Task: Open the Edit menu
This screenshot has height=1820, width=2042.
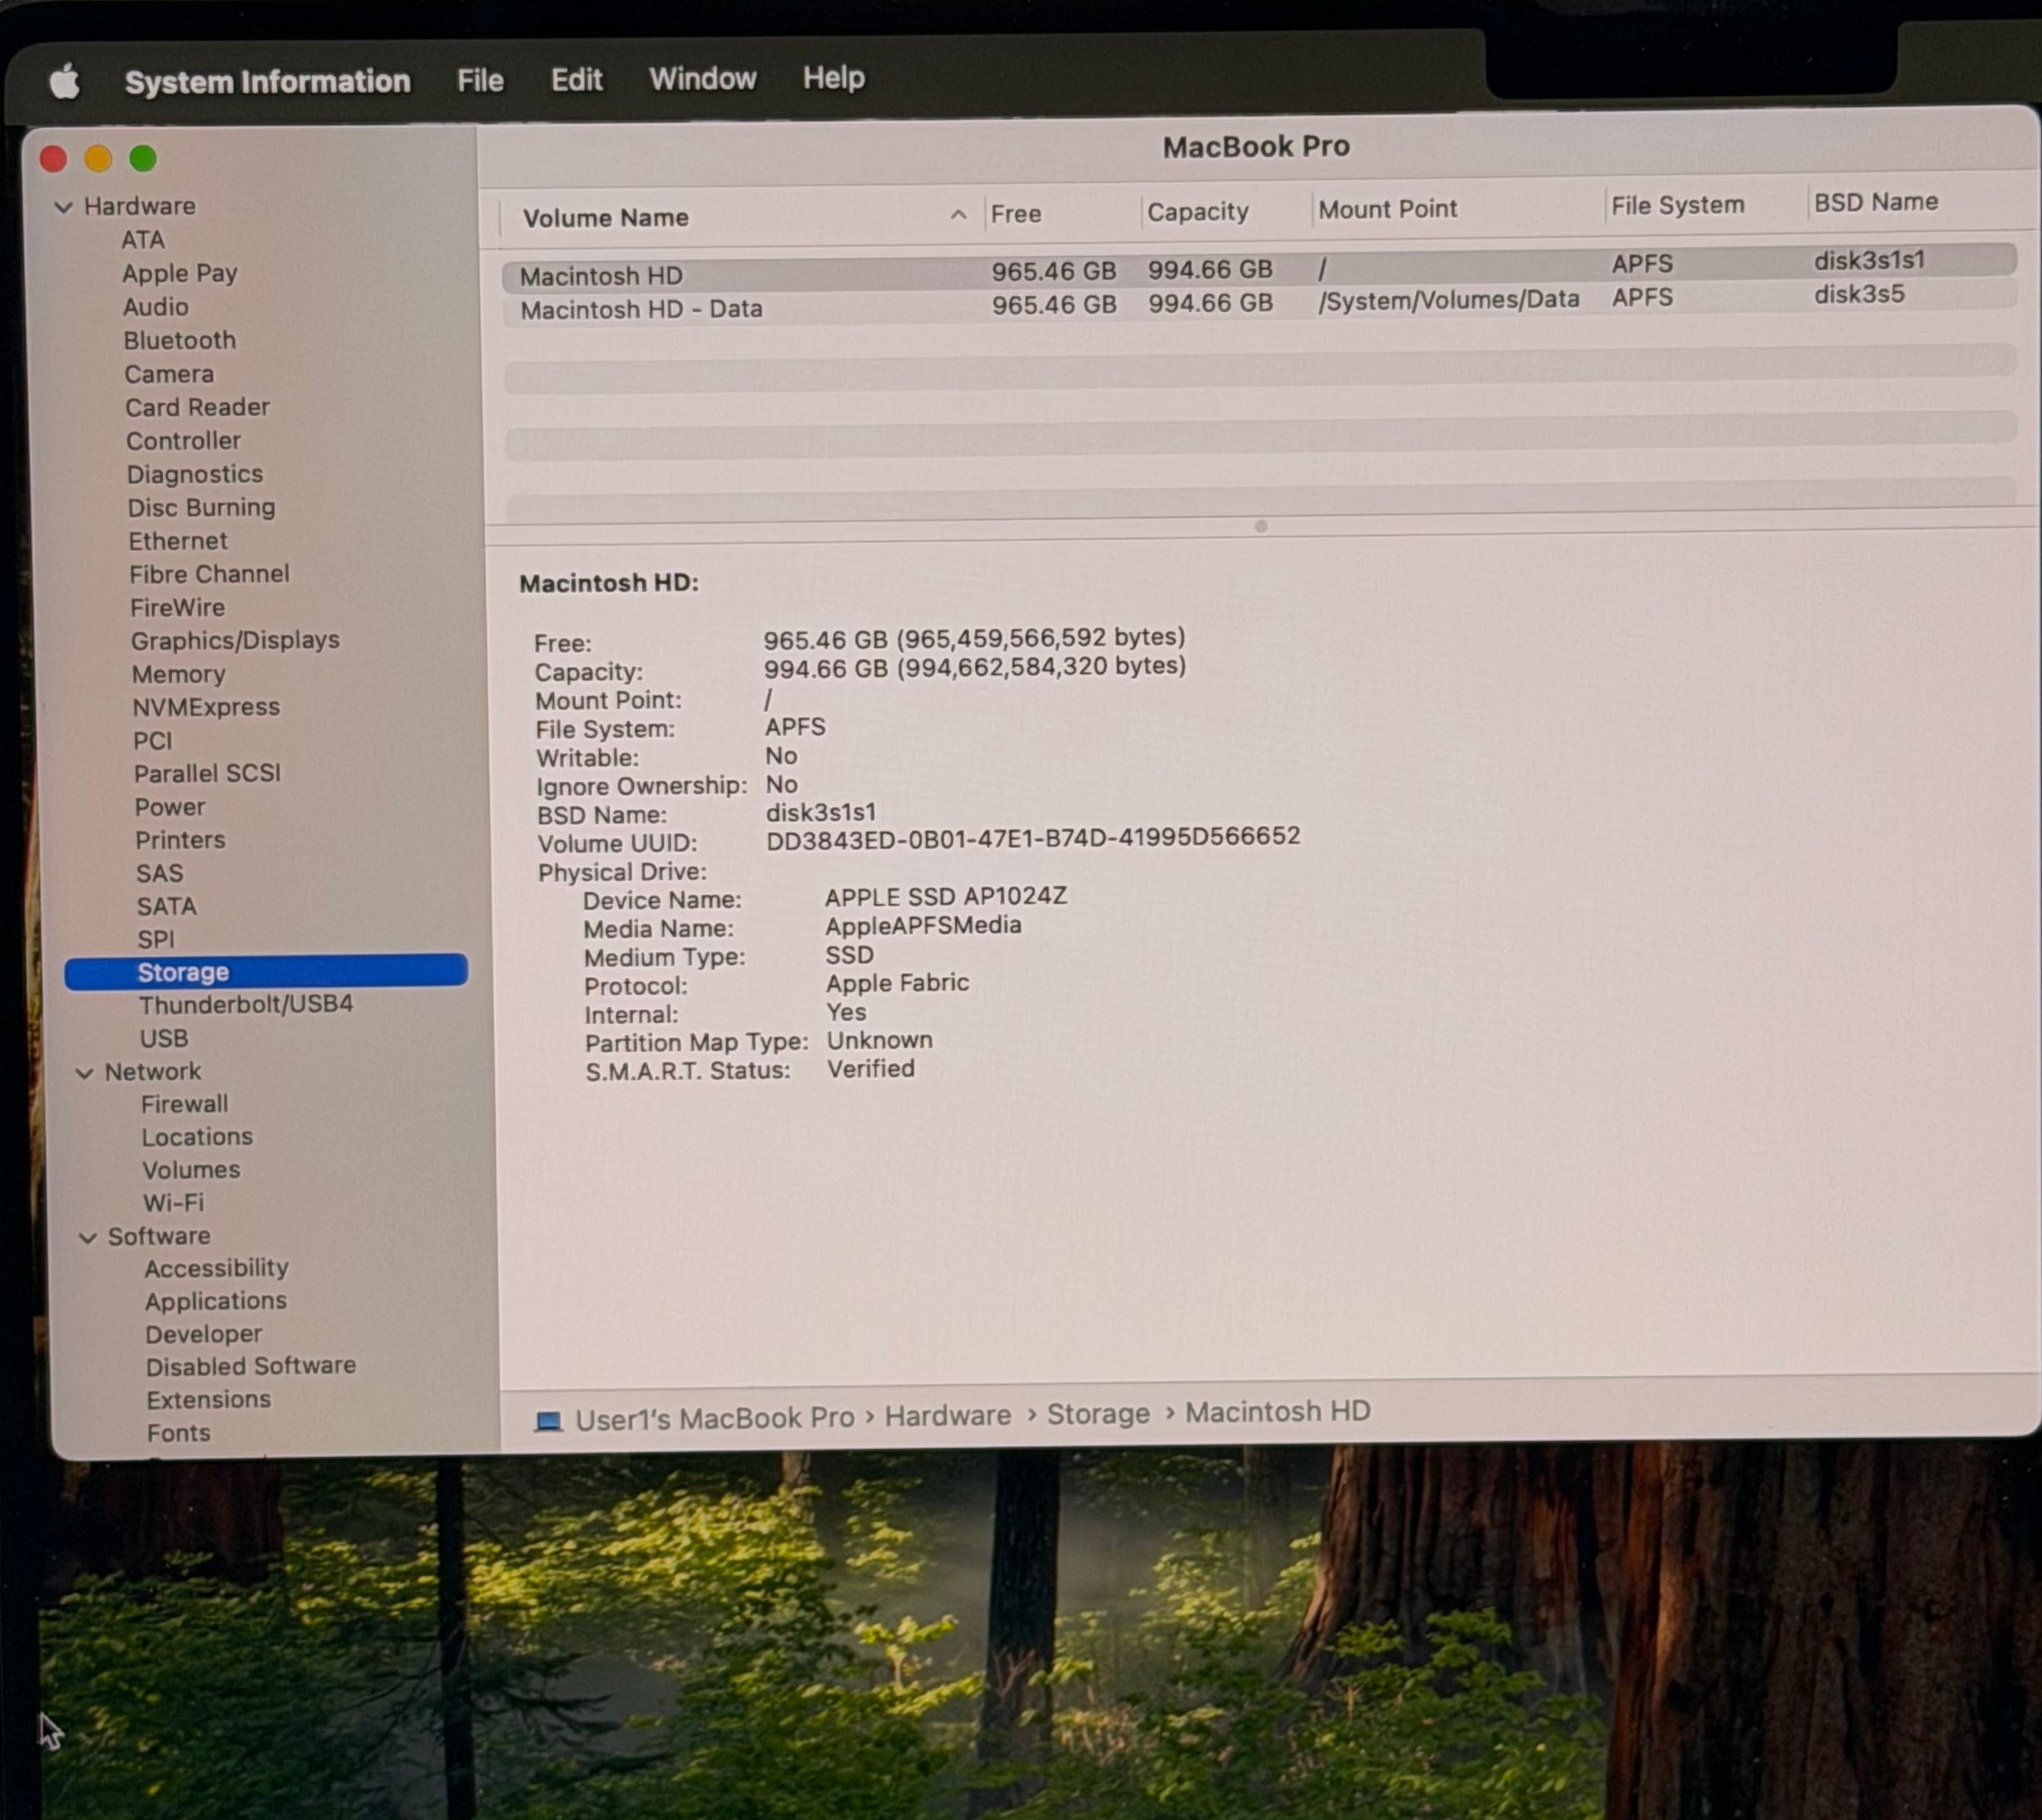Action: (576, 79)
